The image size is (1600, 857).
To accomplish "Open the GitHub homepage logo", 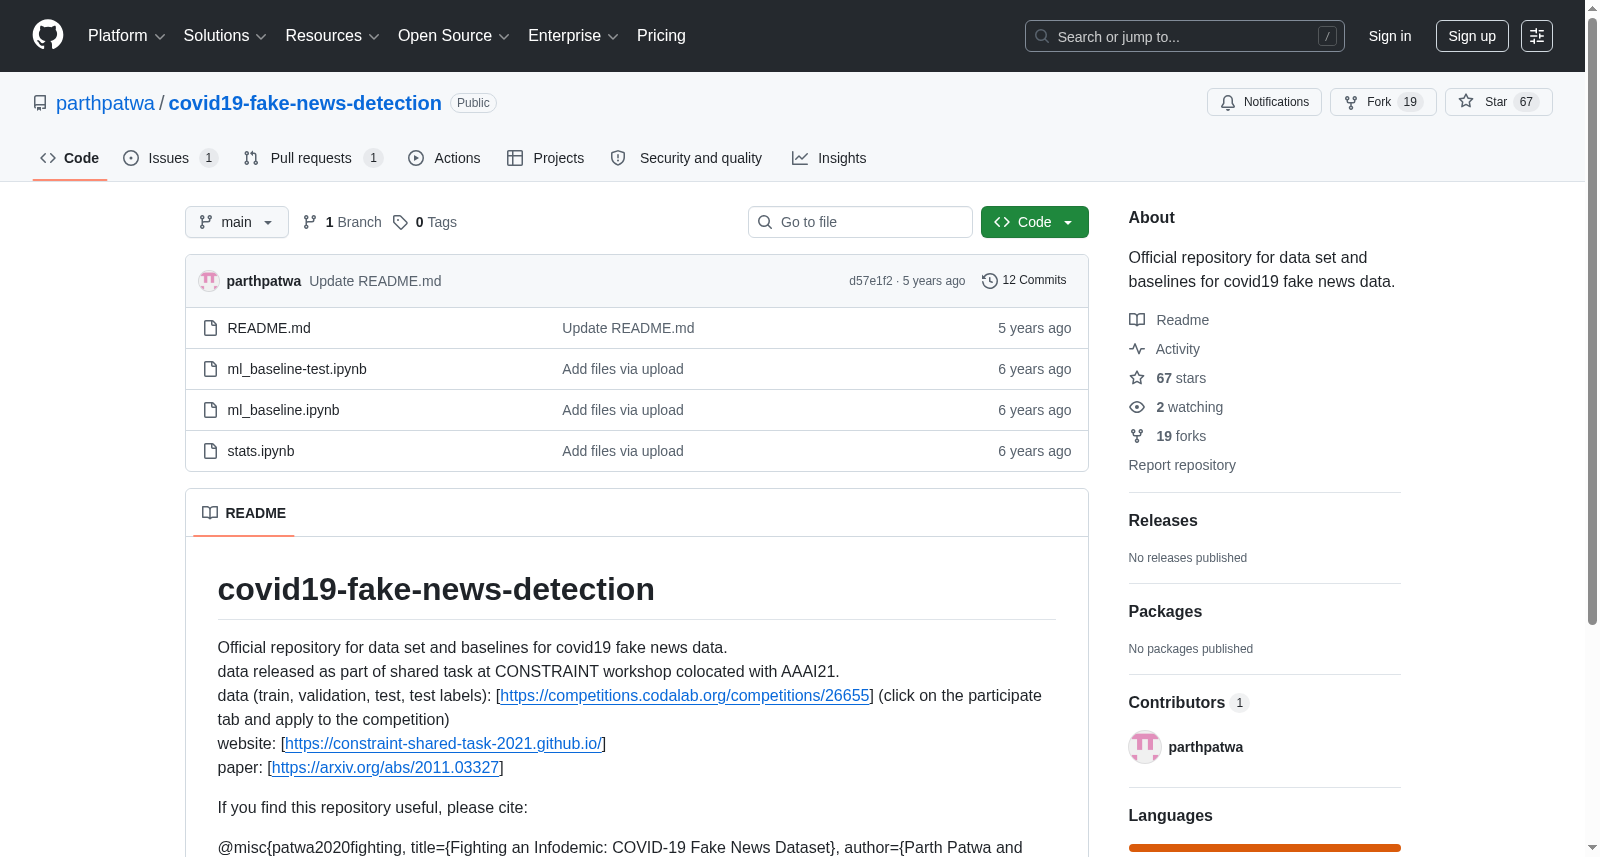I will (48, 35).
